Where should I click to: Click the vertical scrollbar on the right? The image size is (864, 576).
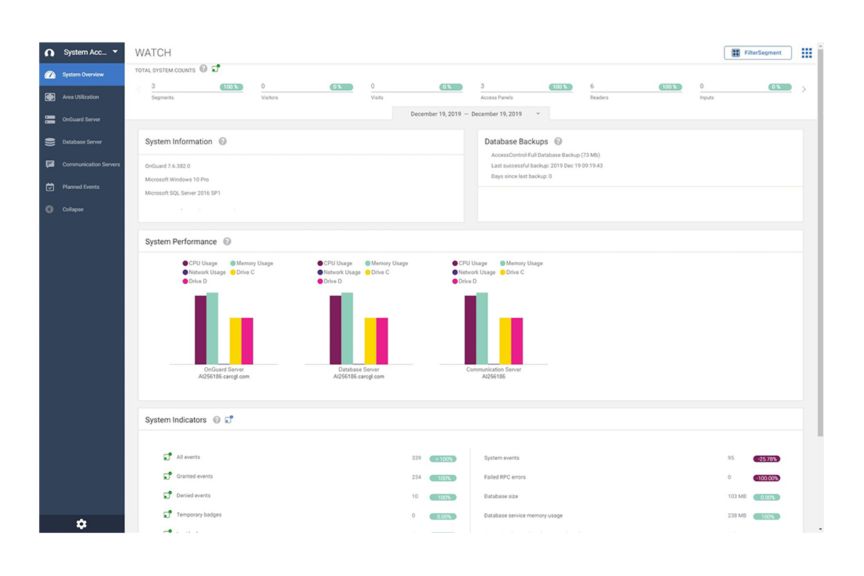(820, 243)
